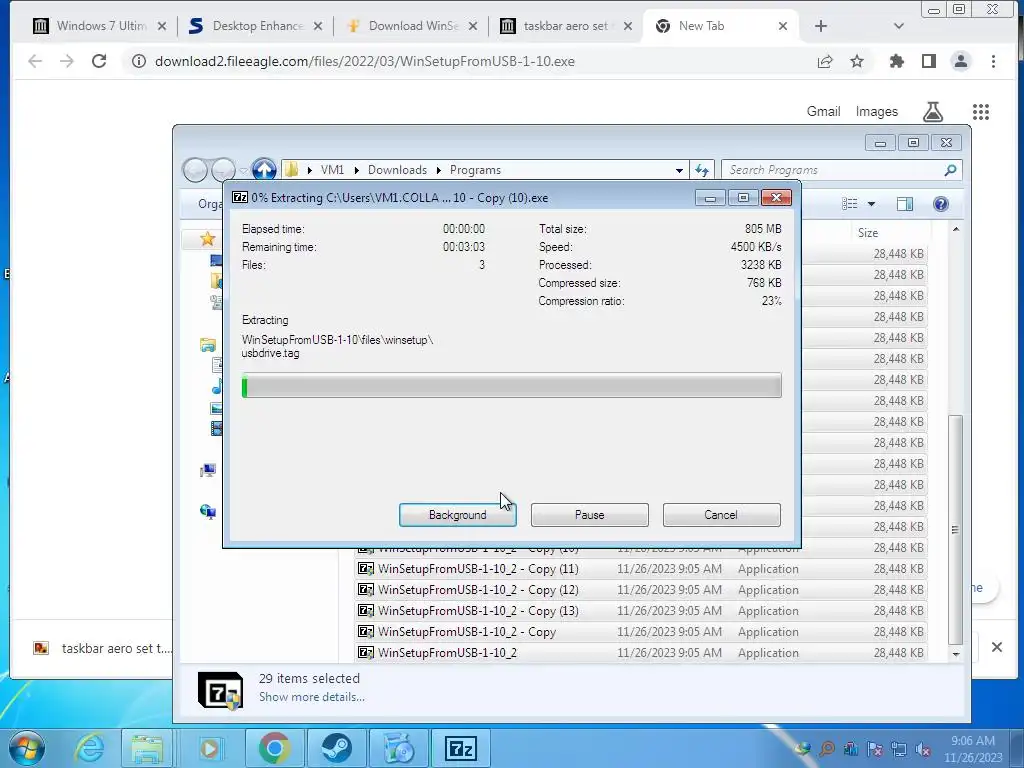This screenshot has height=768, width=1024.
Task: Open Chrome tab search chevron
Action: (899, 26)
